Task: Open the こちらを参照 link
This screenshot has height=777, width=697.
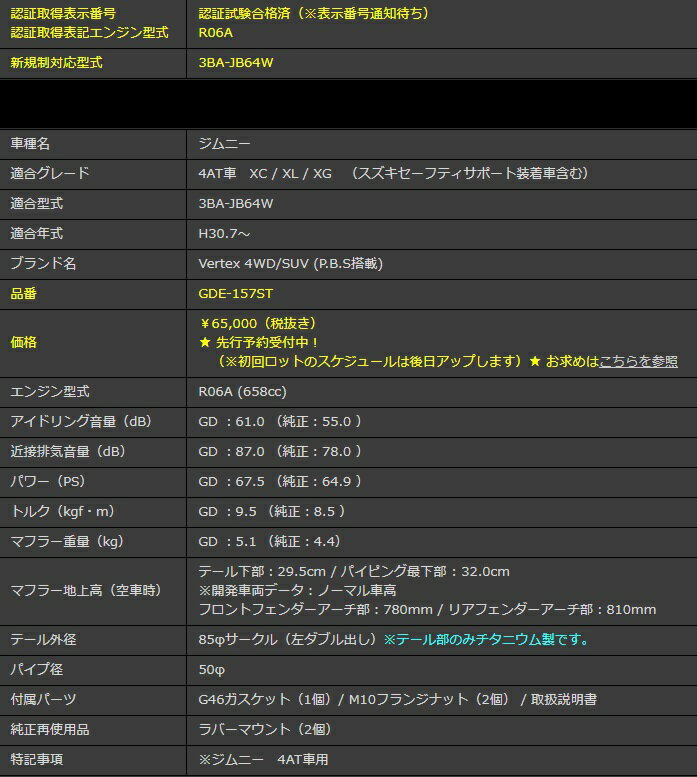Action: [x=638, y=361]
